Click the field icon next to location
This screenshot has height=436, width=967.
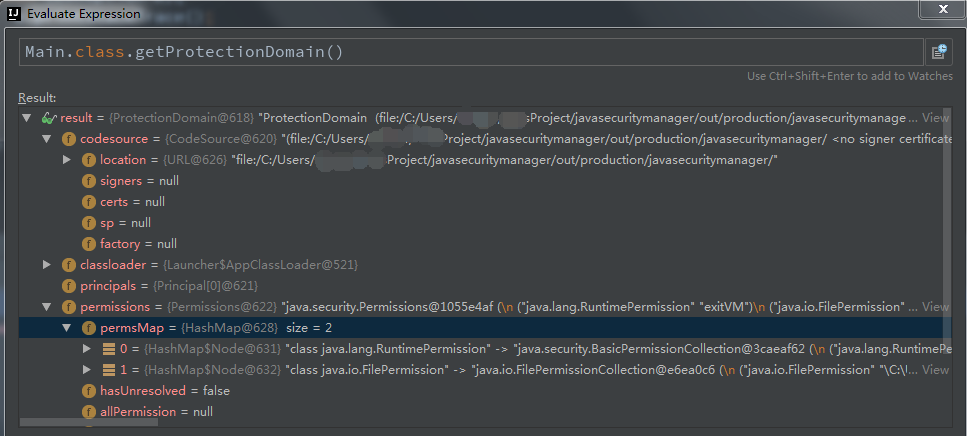[x=89, y=160]
